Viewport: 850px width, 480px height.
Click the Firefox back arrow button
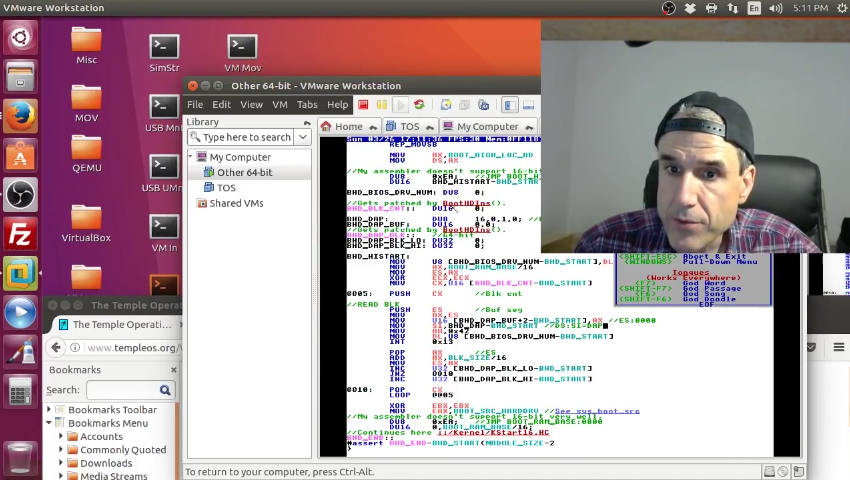(56, 347)
